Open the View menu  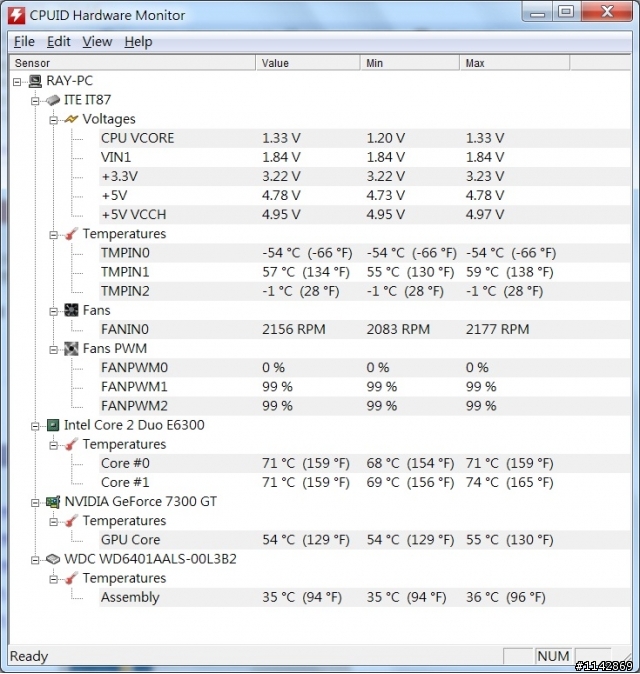97,42
